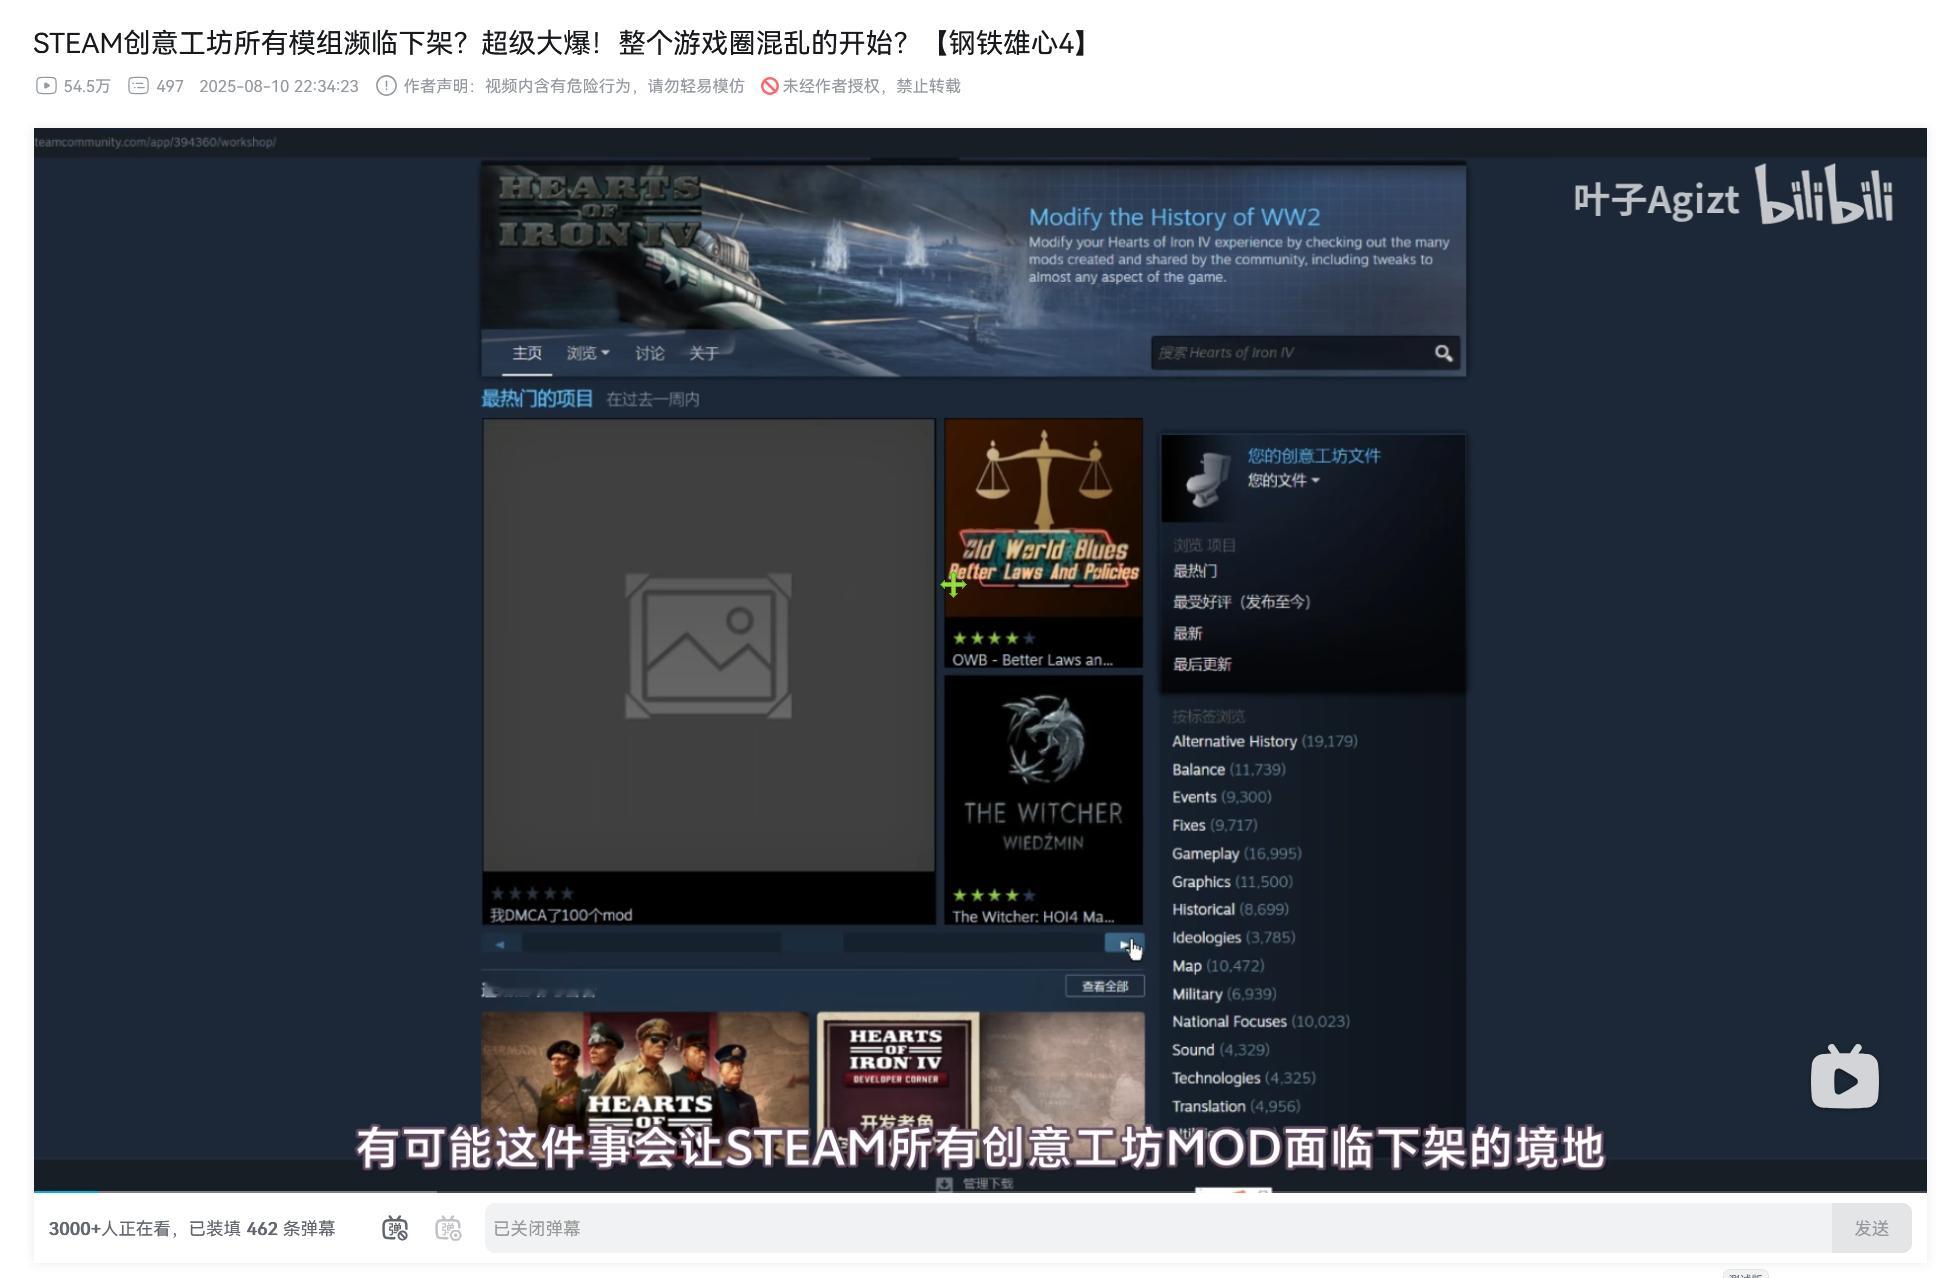Click the 查看全部 button
This screenshot has height=1278, width=1947.
coord(1105,986)
